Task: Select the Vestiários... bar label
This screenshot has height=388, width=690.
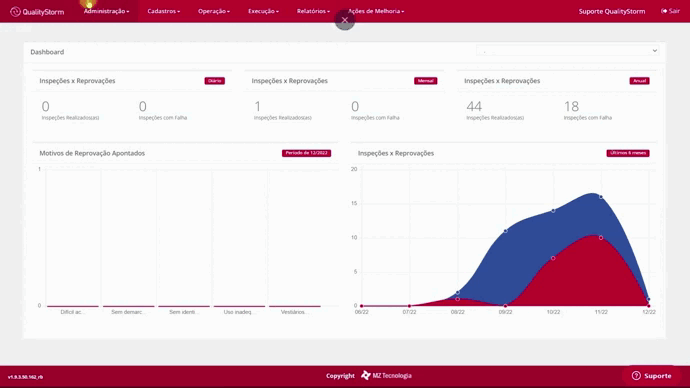Action: 295,312
